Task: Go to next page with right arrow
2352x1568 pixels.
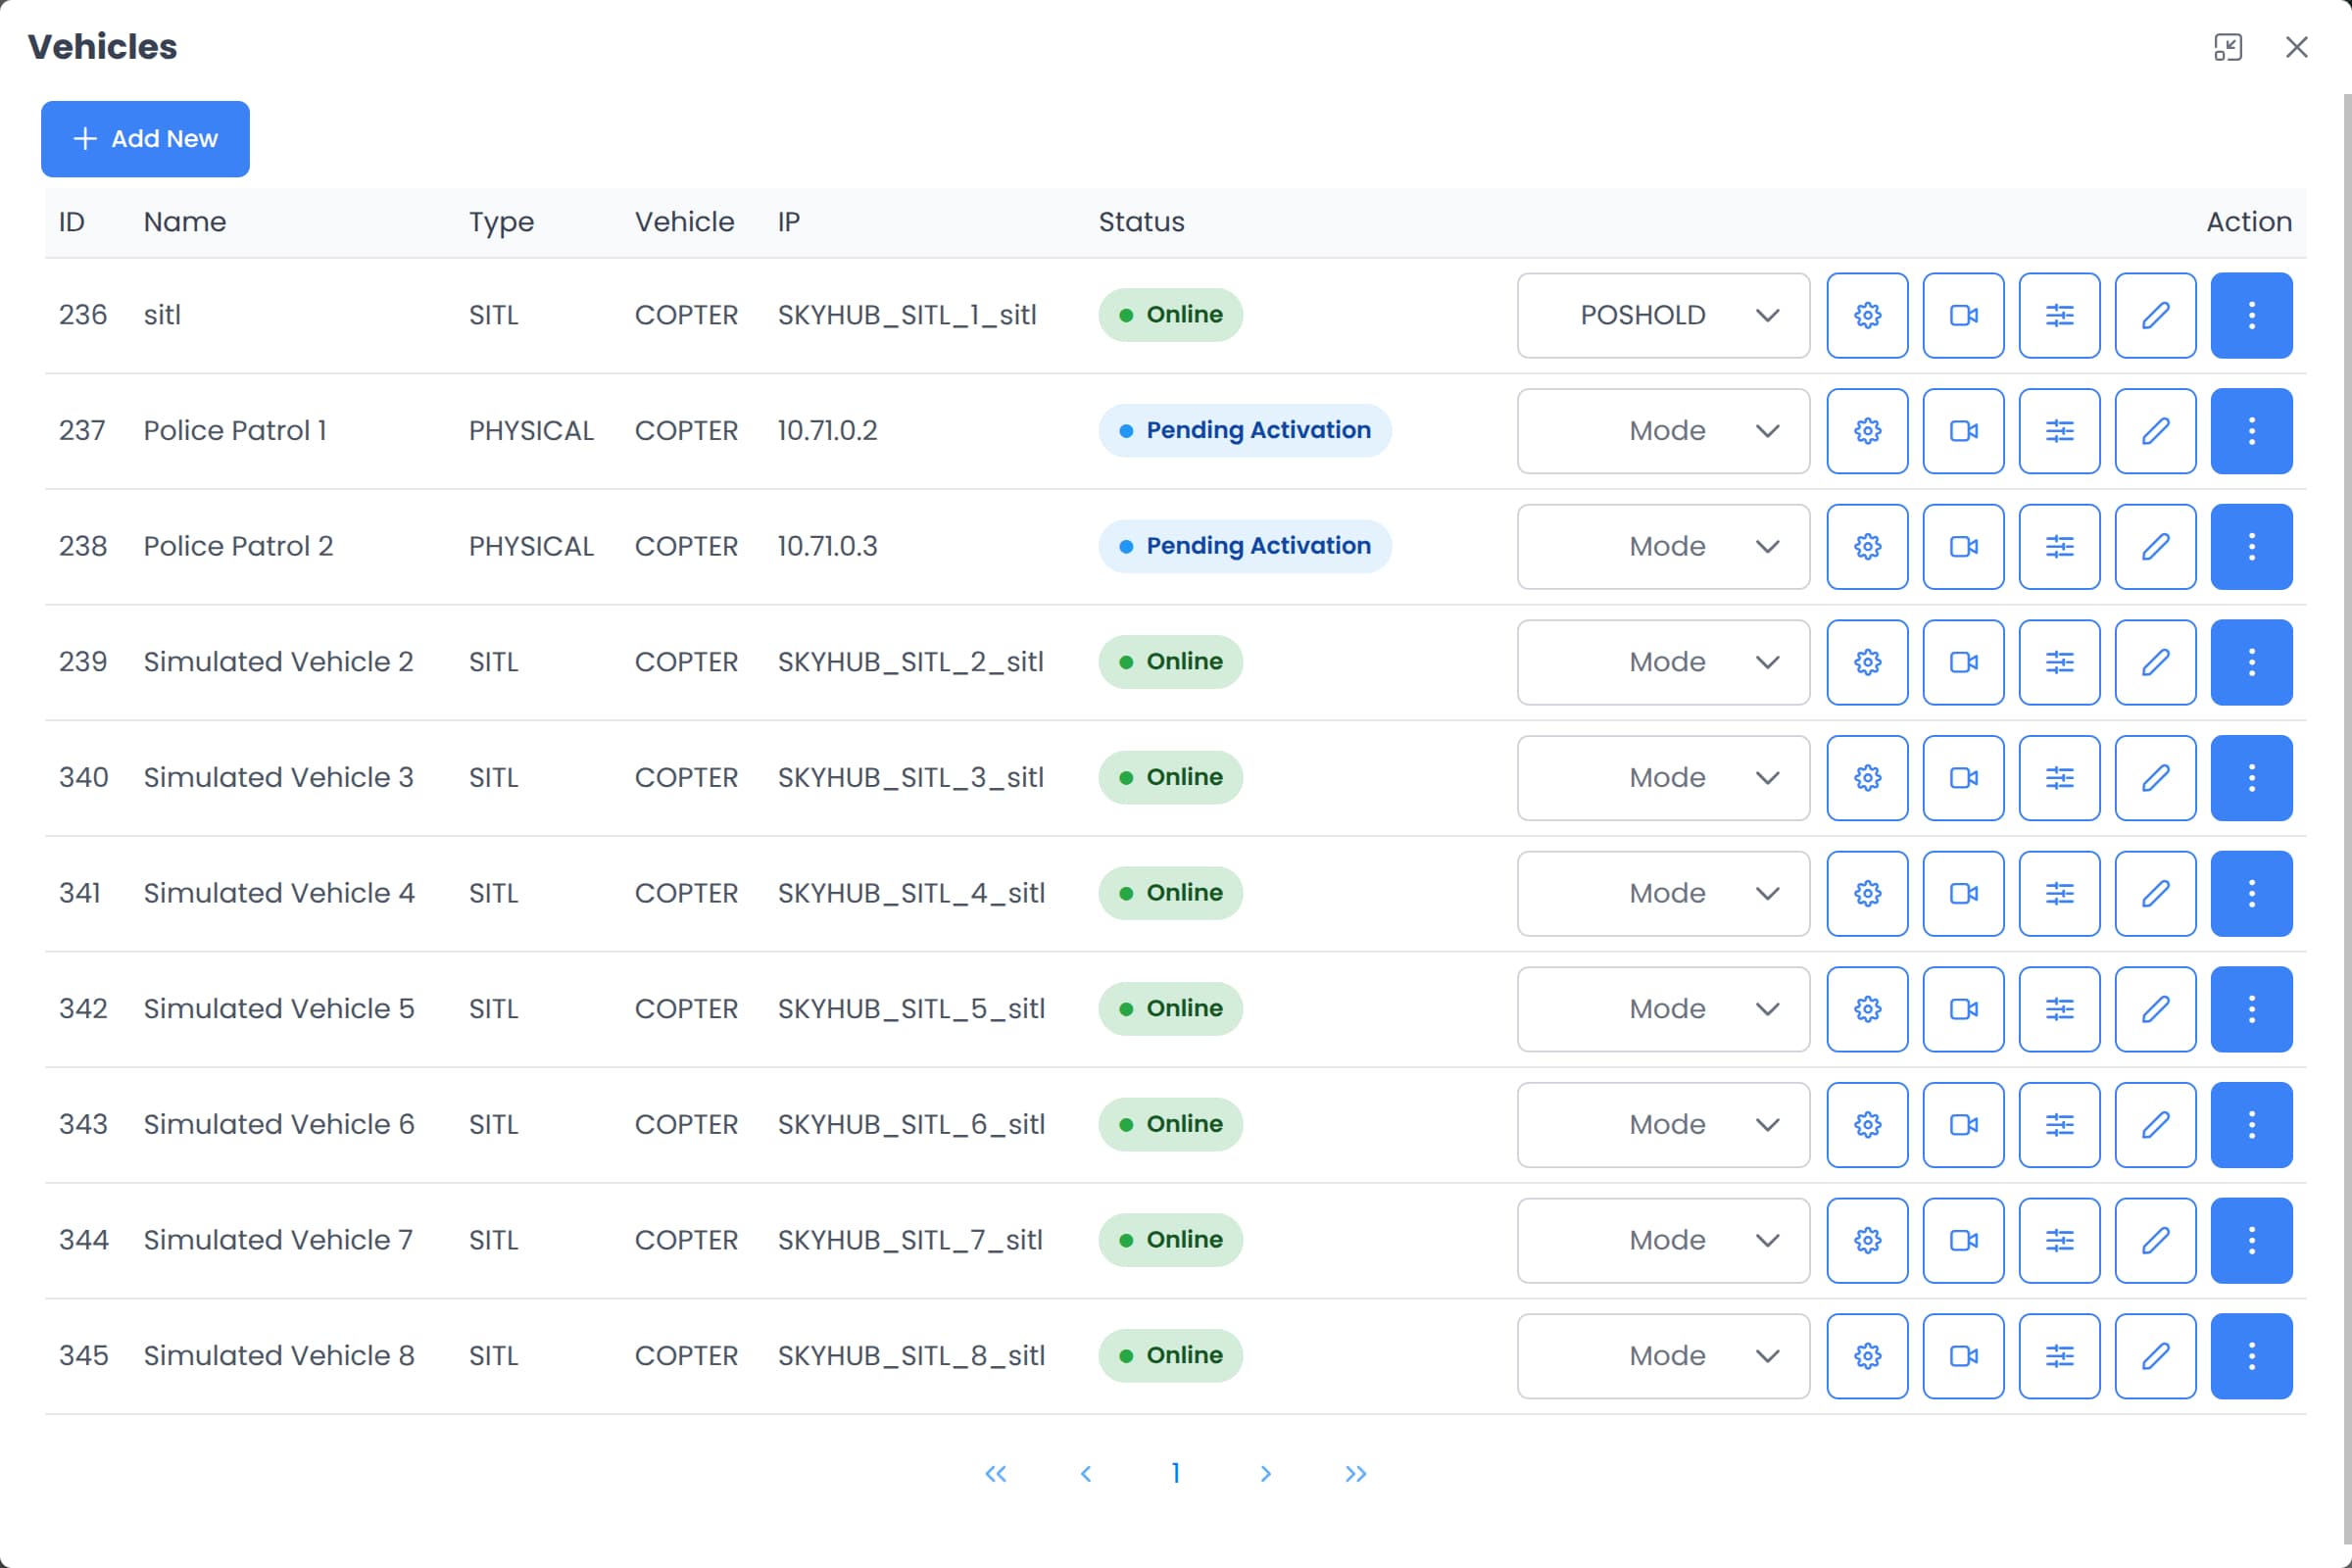Action: (x=1266, y=1473)
